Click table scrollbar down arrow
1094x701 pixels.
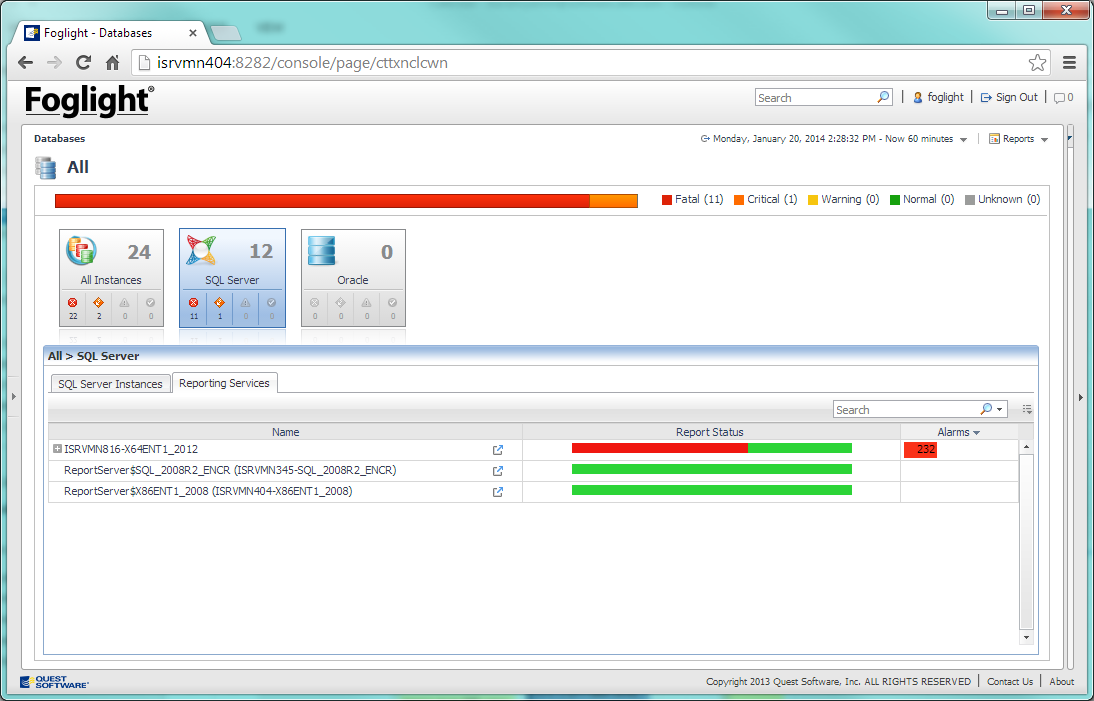click(1026, 637)
